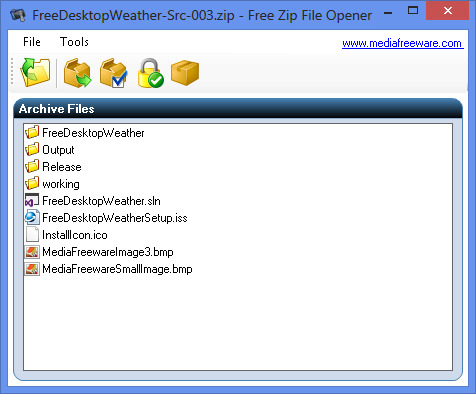Click the app icon in the title bar
Image resolution: width=476 pixels, height=395 pixels.
coord(18,15)
